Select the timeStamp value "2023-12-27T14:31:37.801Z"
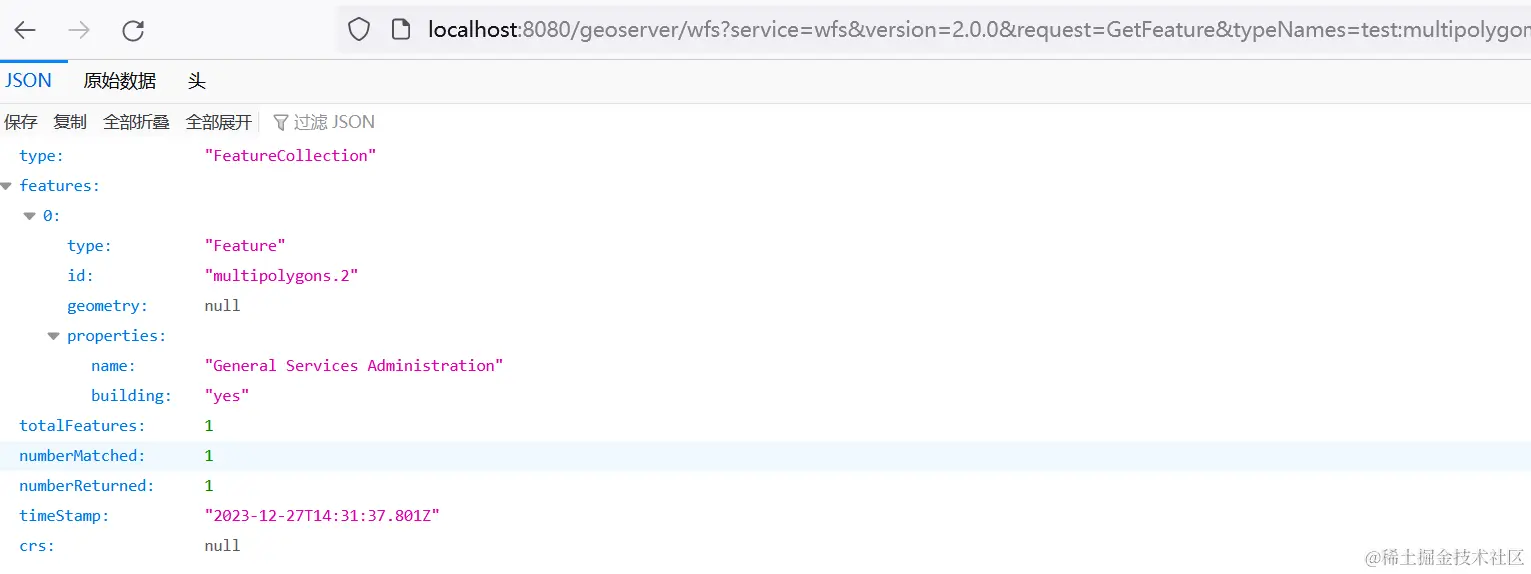 [322, 516]
